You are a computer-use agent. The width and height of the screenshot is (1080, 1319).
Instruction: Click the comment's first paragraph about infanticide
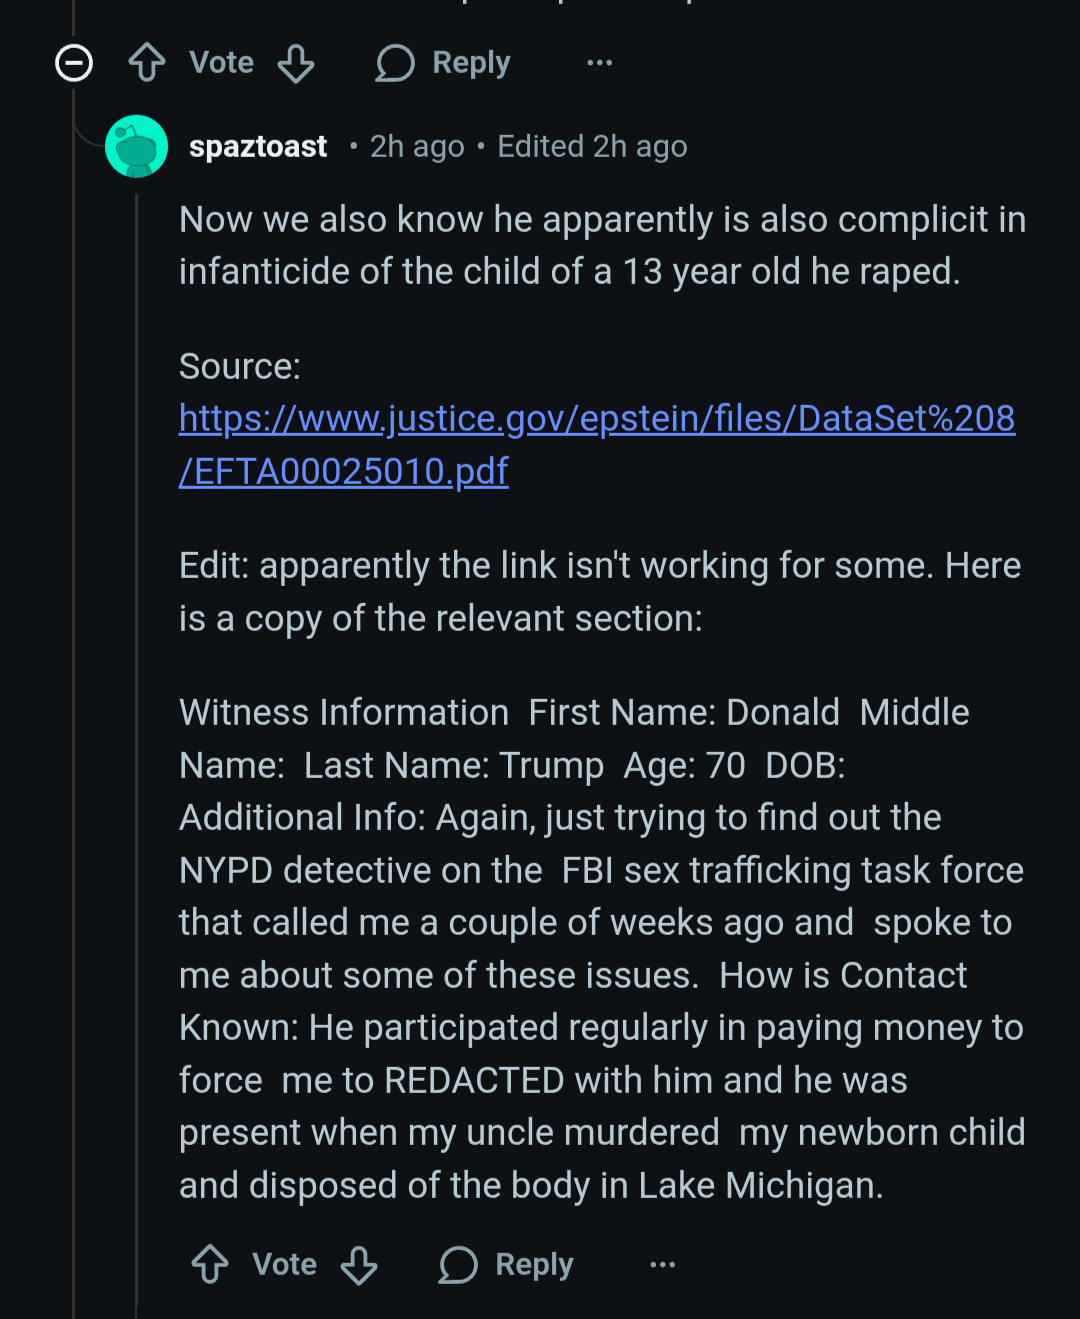click(x=600, y=246)
